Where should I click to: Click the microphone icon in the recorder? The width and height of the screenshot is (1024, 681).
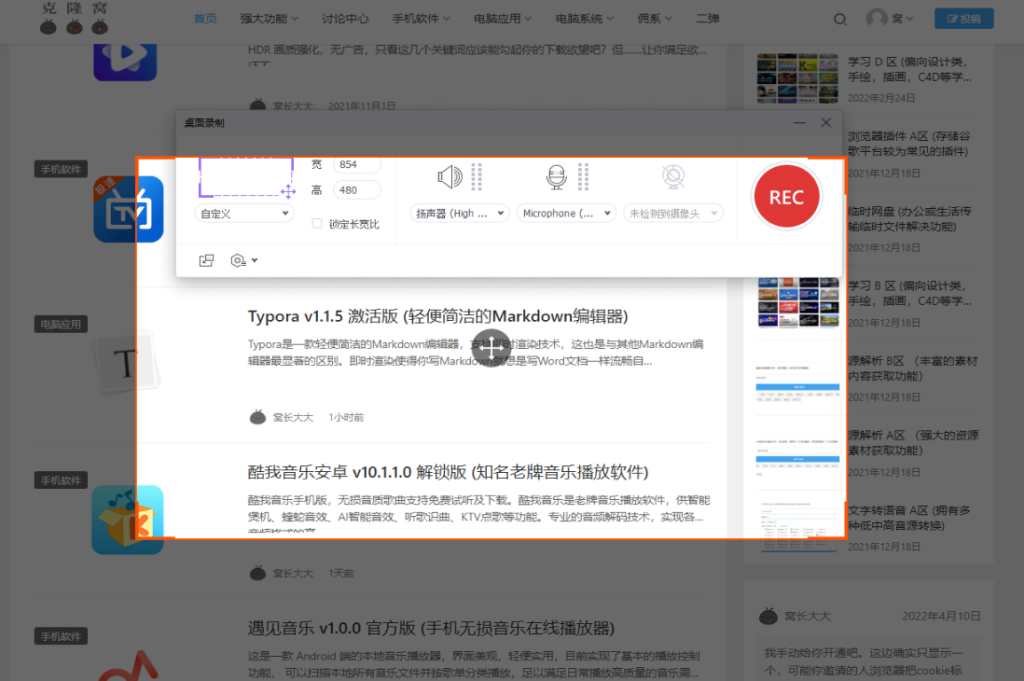556,177
